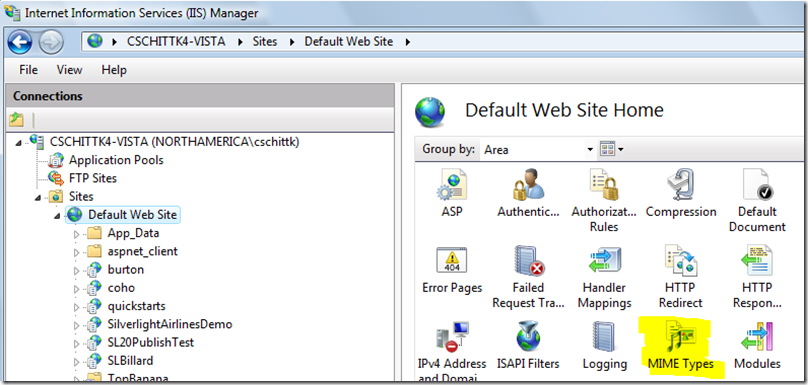Image resolution: width=808 pixels, height=385 pixels.
Task: Click the Back navigation arrow
Action: tap(20, 41)
